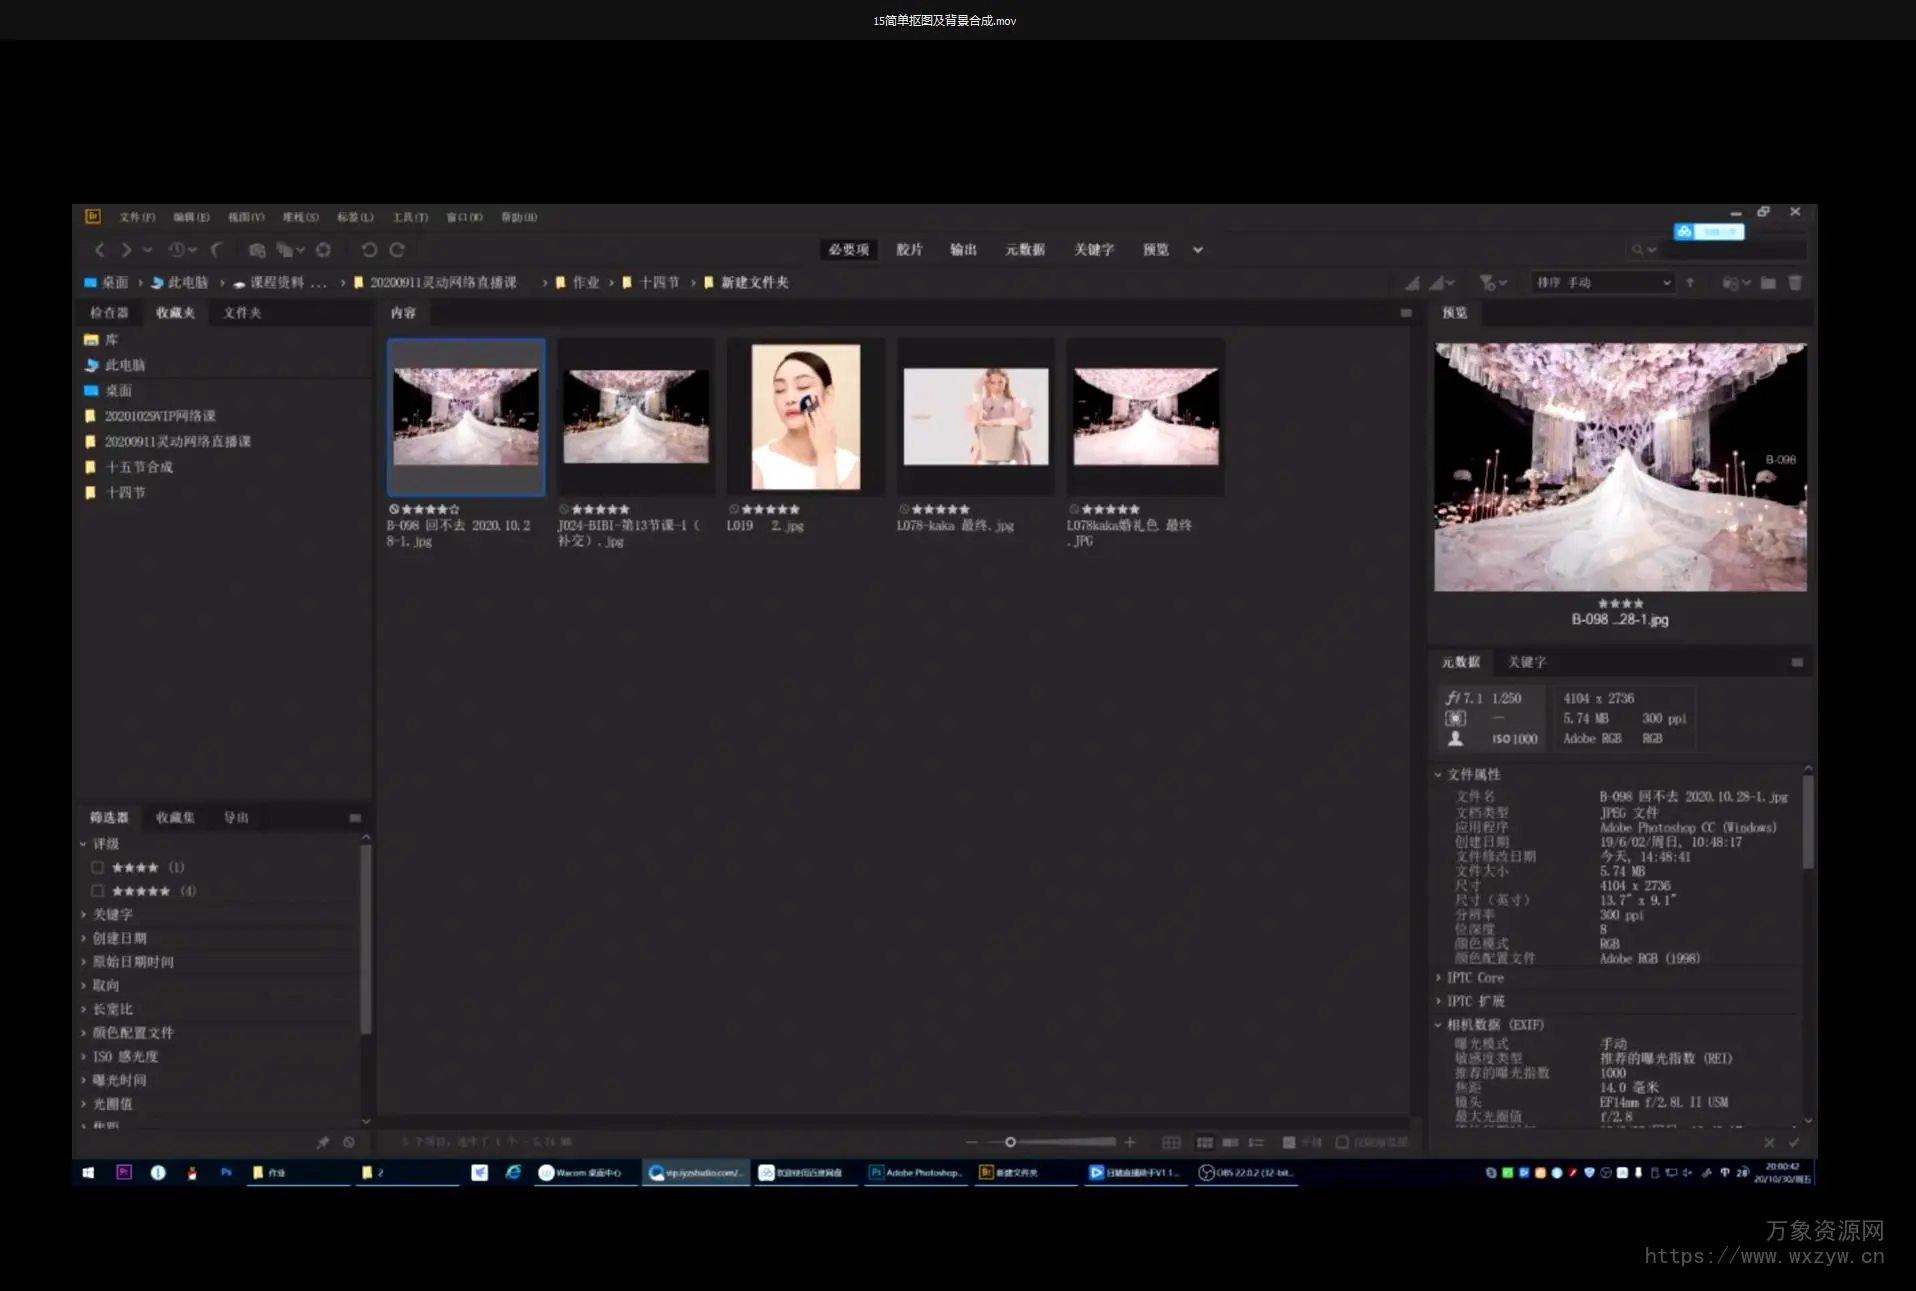The height and width of the screenshot is (1291, 1916).
Task: Select the L019 portrait thumbnail
Action: point(805,417)
